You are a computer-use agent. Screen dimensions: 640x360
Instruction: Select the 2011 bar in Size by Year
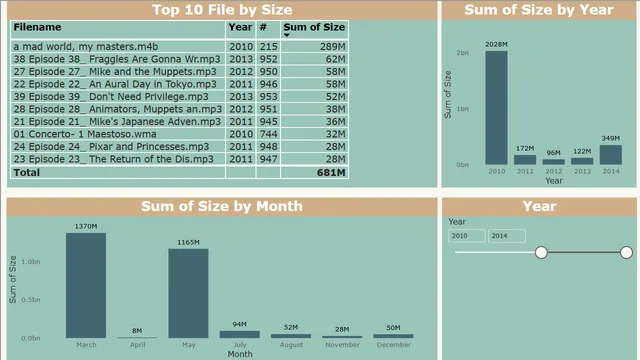(x=525, y=160)
